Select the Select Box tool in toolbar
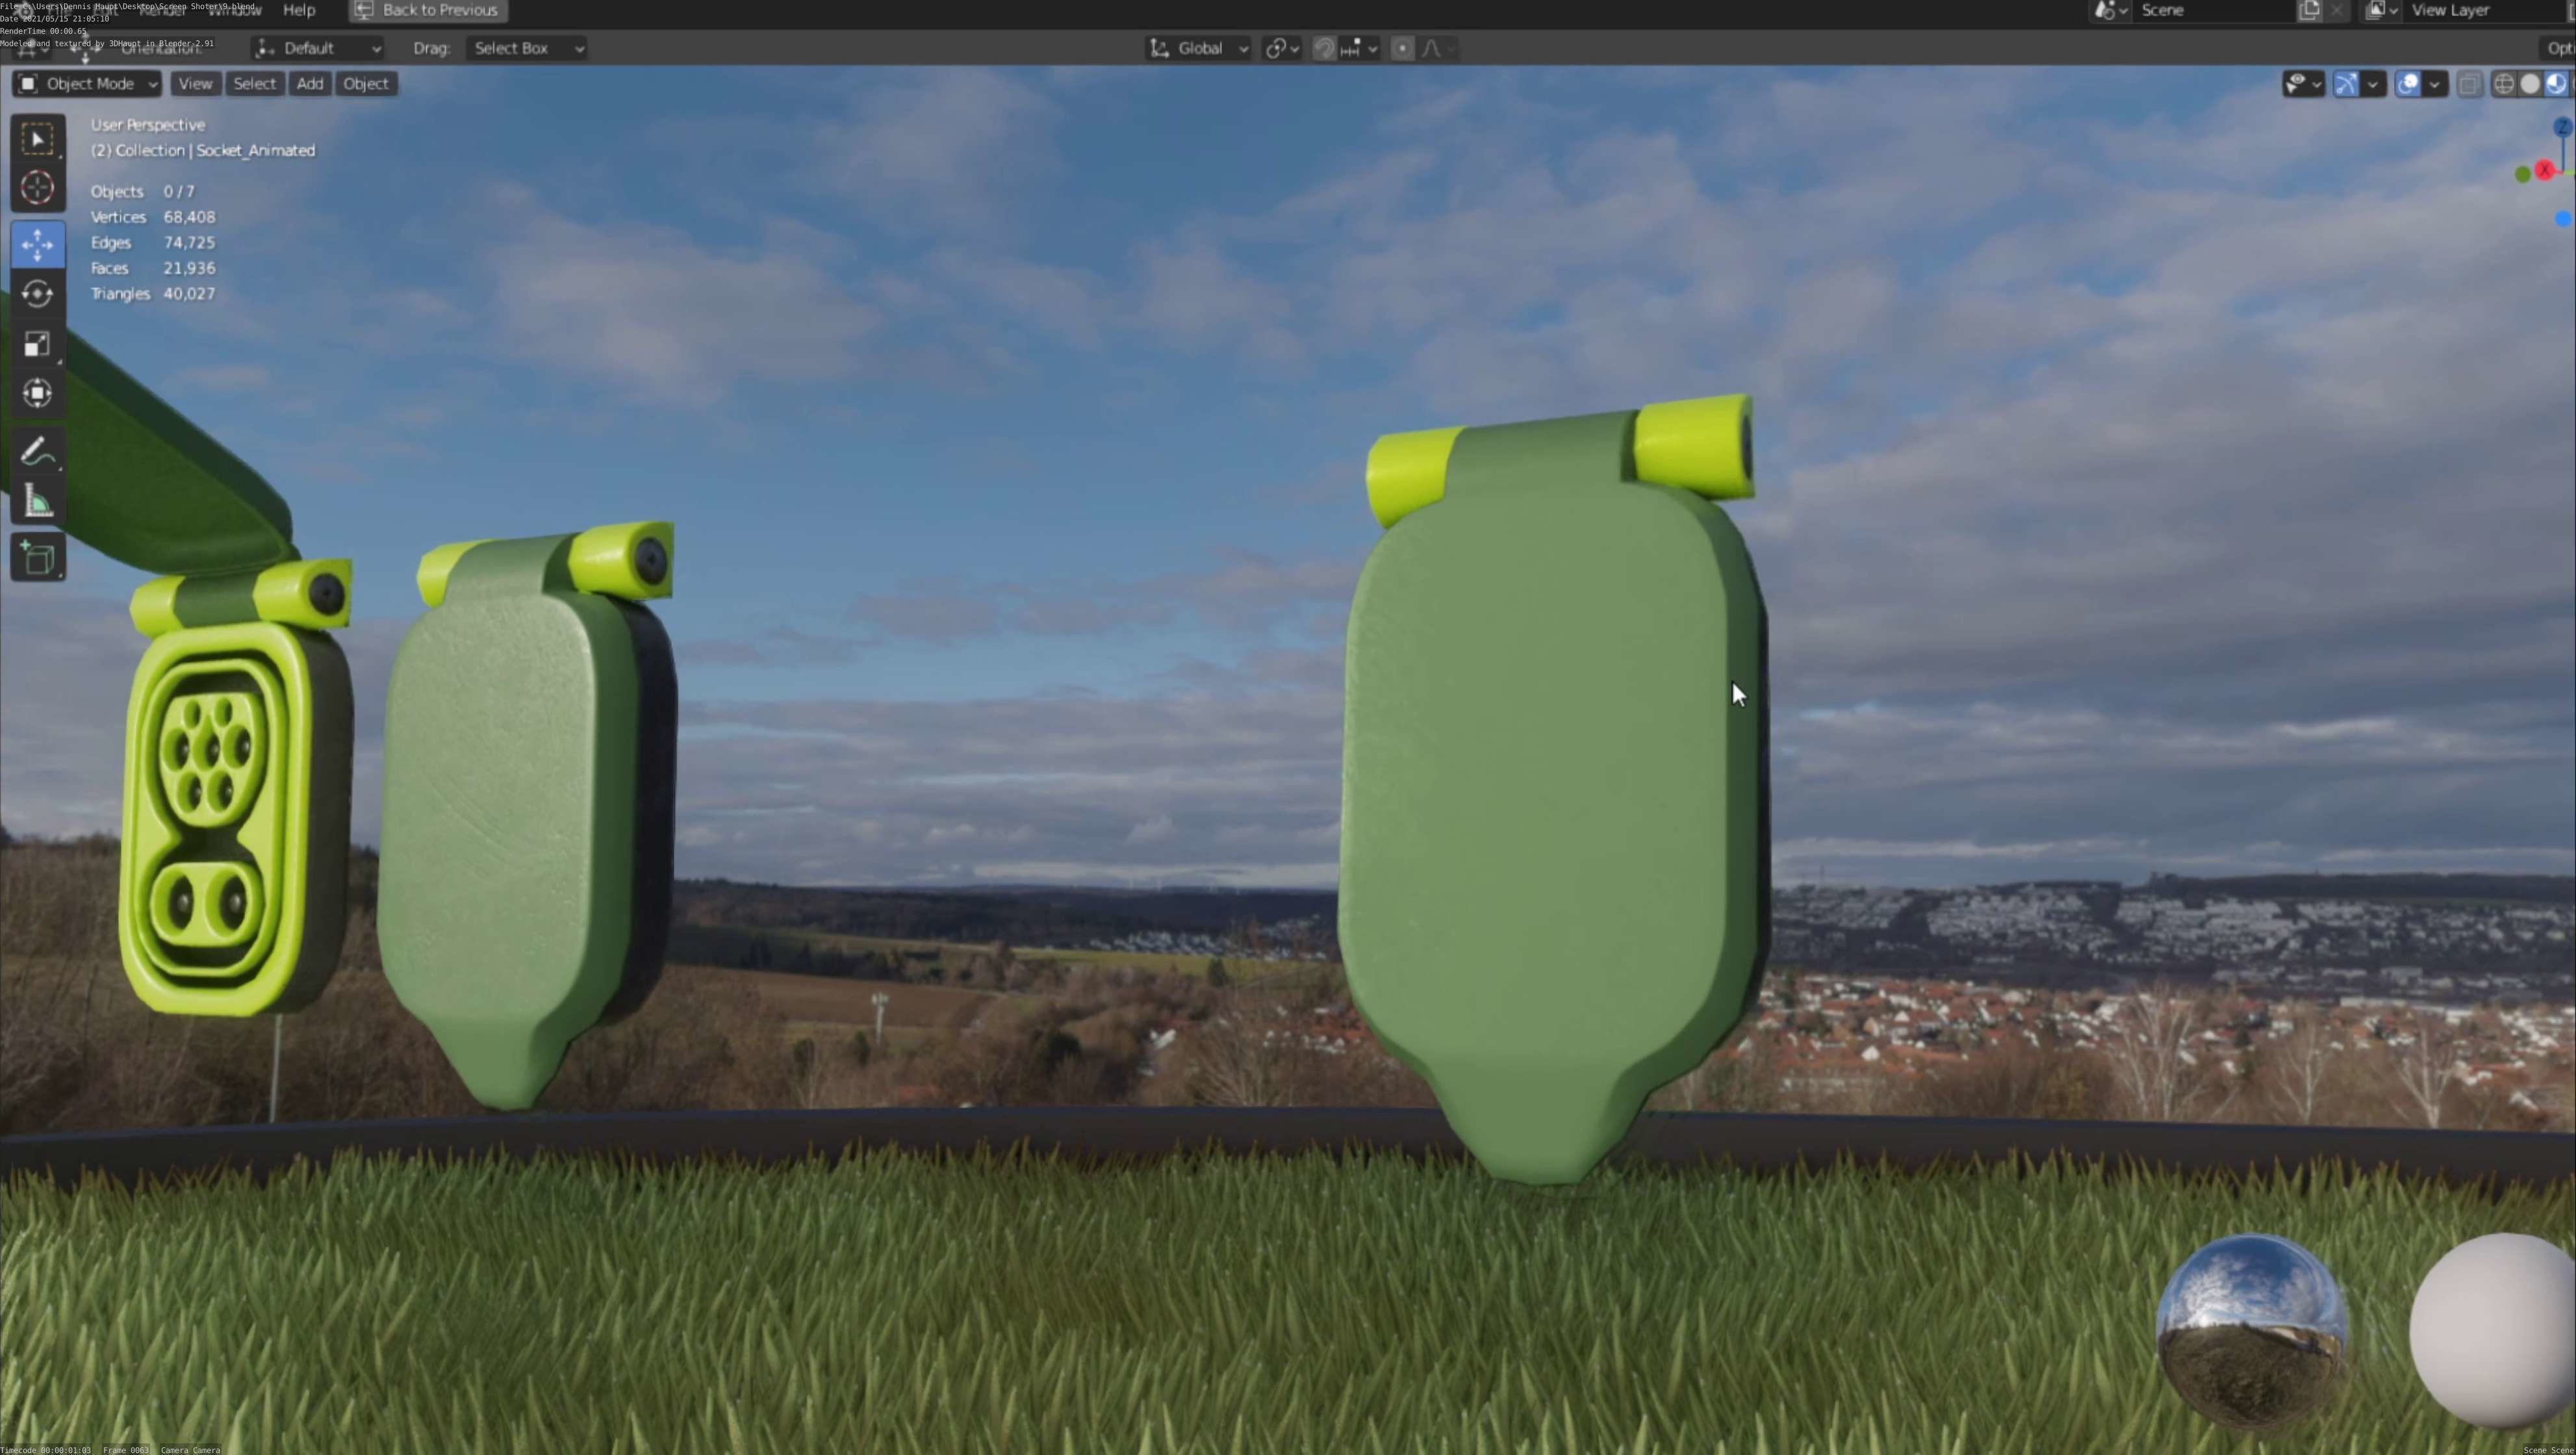This screenshot has width=2576, height=1455. (x=38, y=139)
